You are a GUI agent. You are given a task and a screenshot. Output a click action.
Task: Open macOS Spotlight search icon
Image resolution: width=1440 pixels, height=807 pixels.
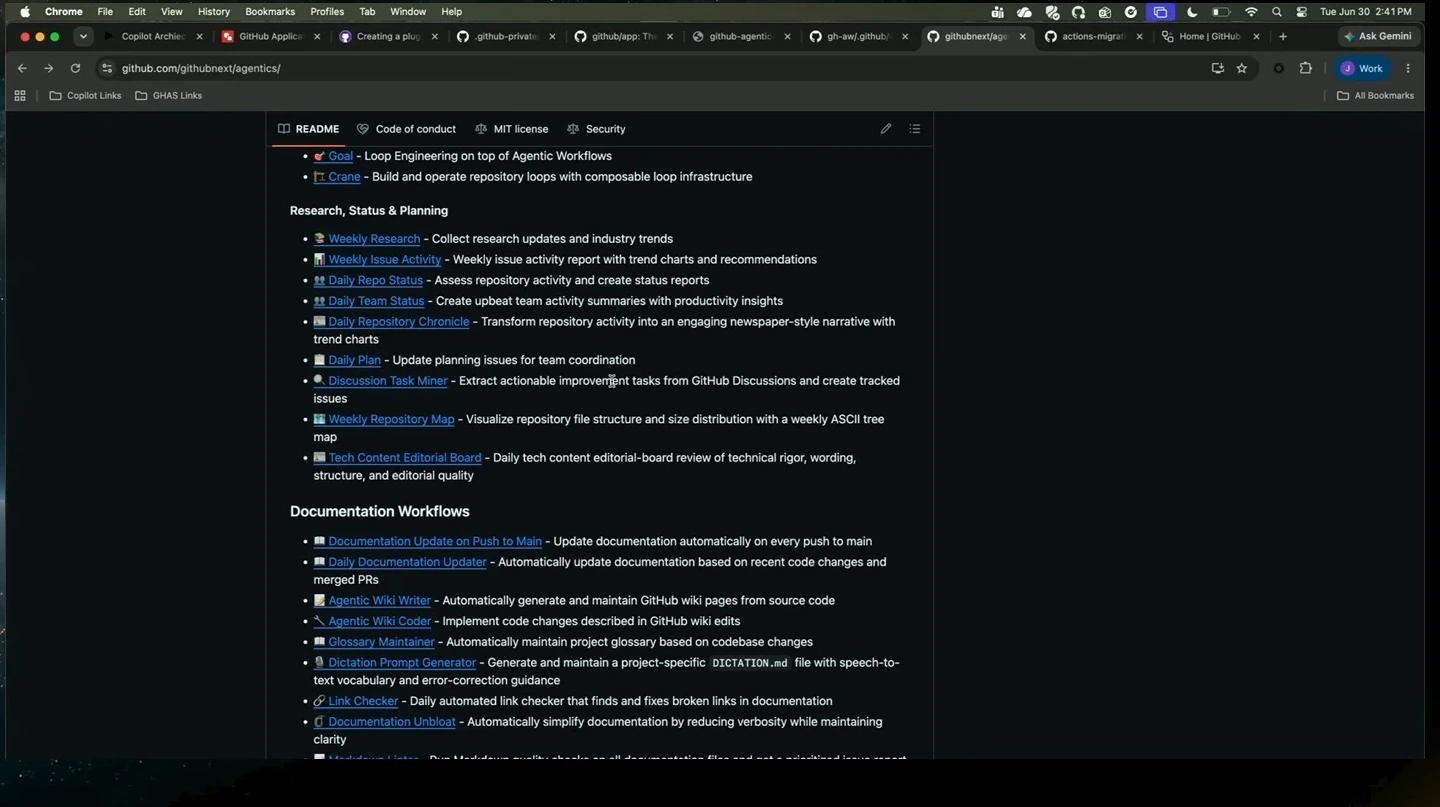1277,12
